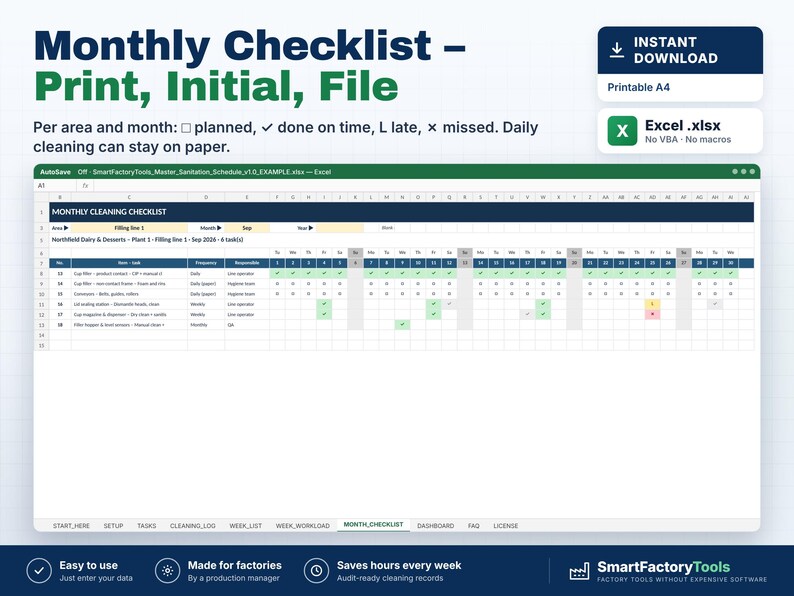Screen dimensions: 794x596
Task: Click the day 30 date header cell
Action: pos(731,263)
